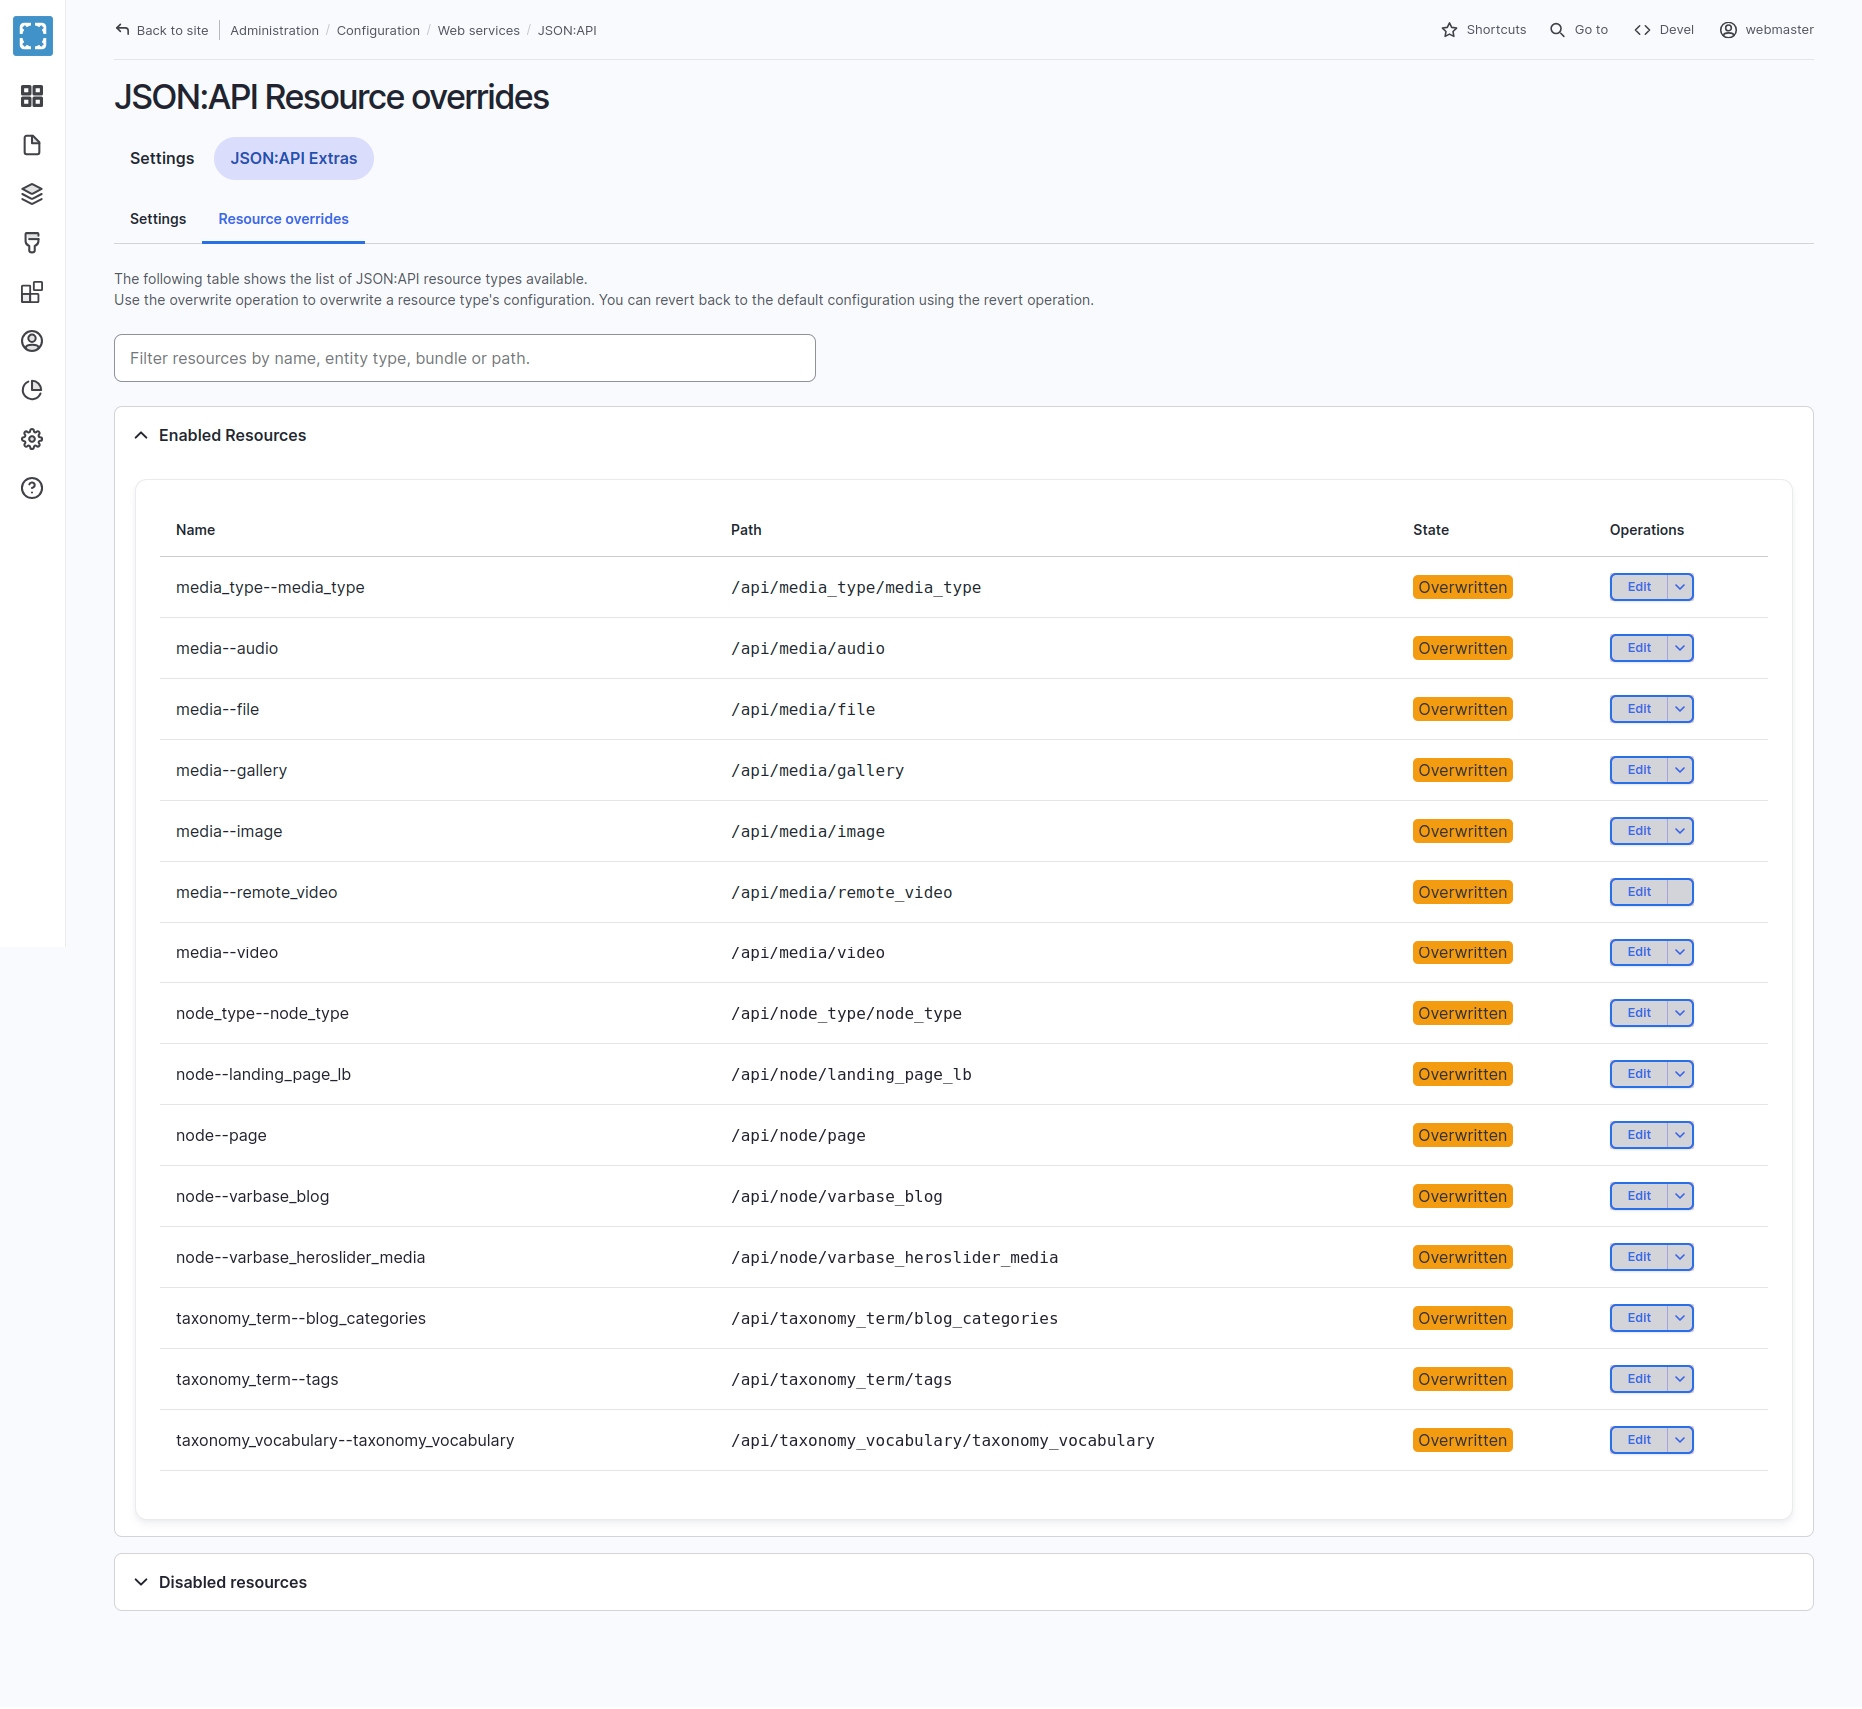
Task: Click Edit for the taxonomy_term--tags resource
Action: [x=1638, y=1379]
